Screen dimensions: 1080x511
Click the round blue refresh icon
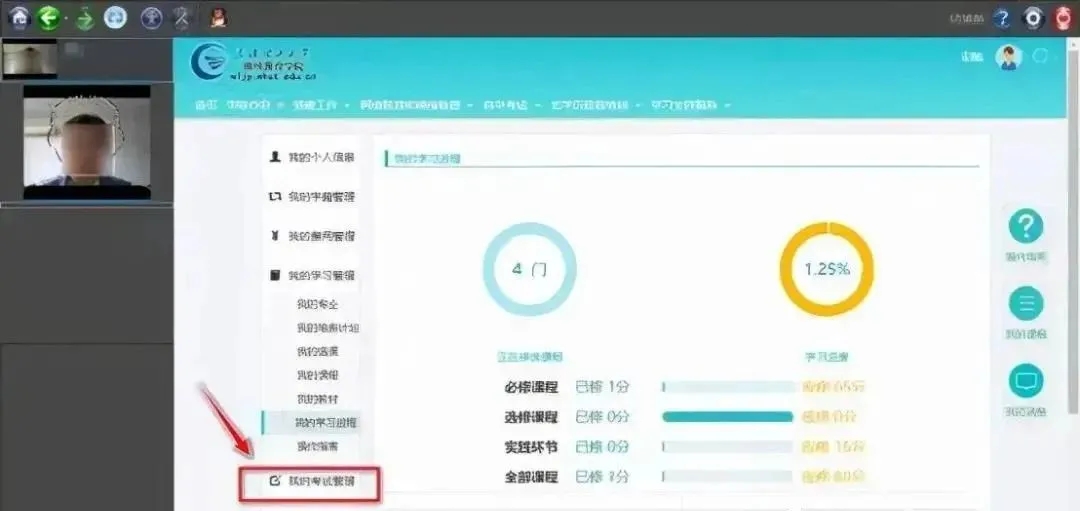click(x=116, y=17)
